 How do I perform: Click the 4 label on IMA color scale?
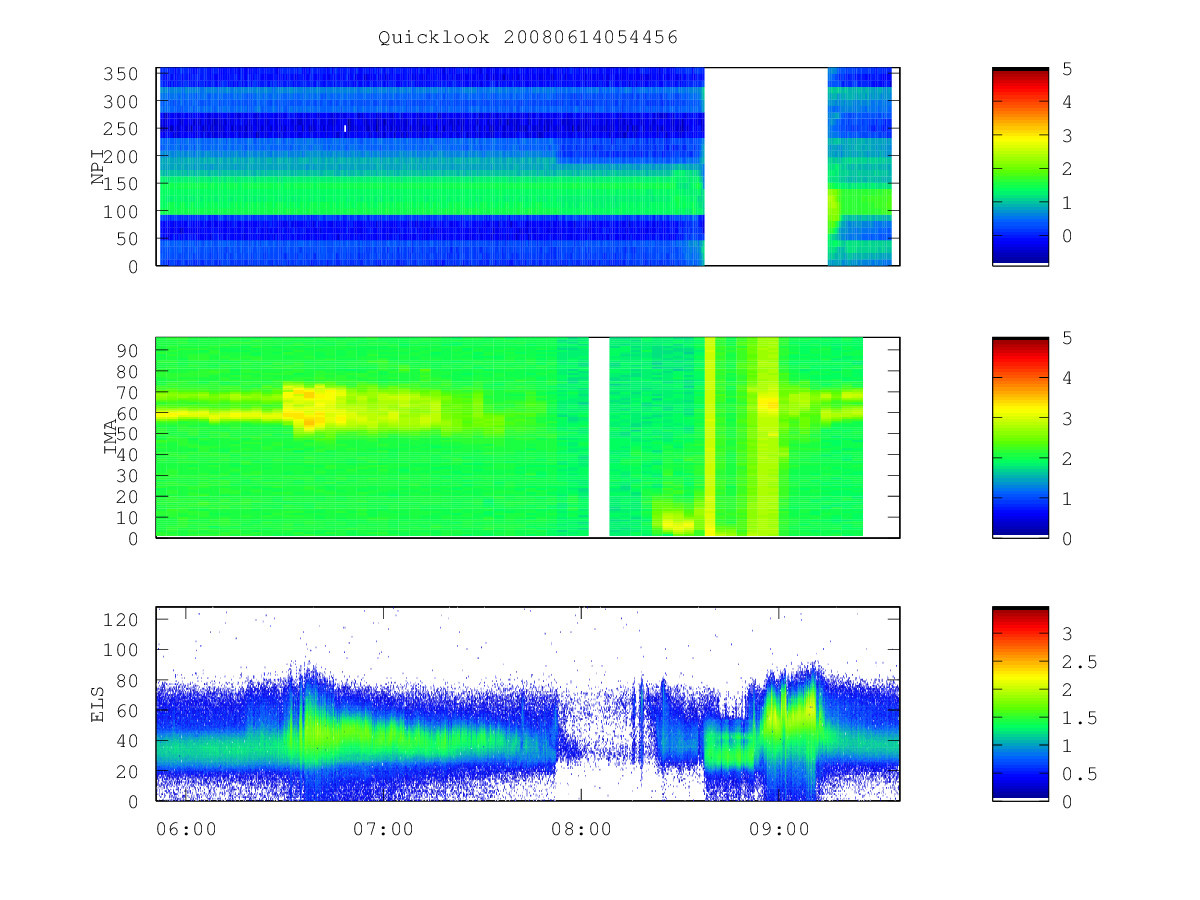pos(1066,378)
